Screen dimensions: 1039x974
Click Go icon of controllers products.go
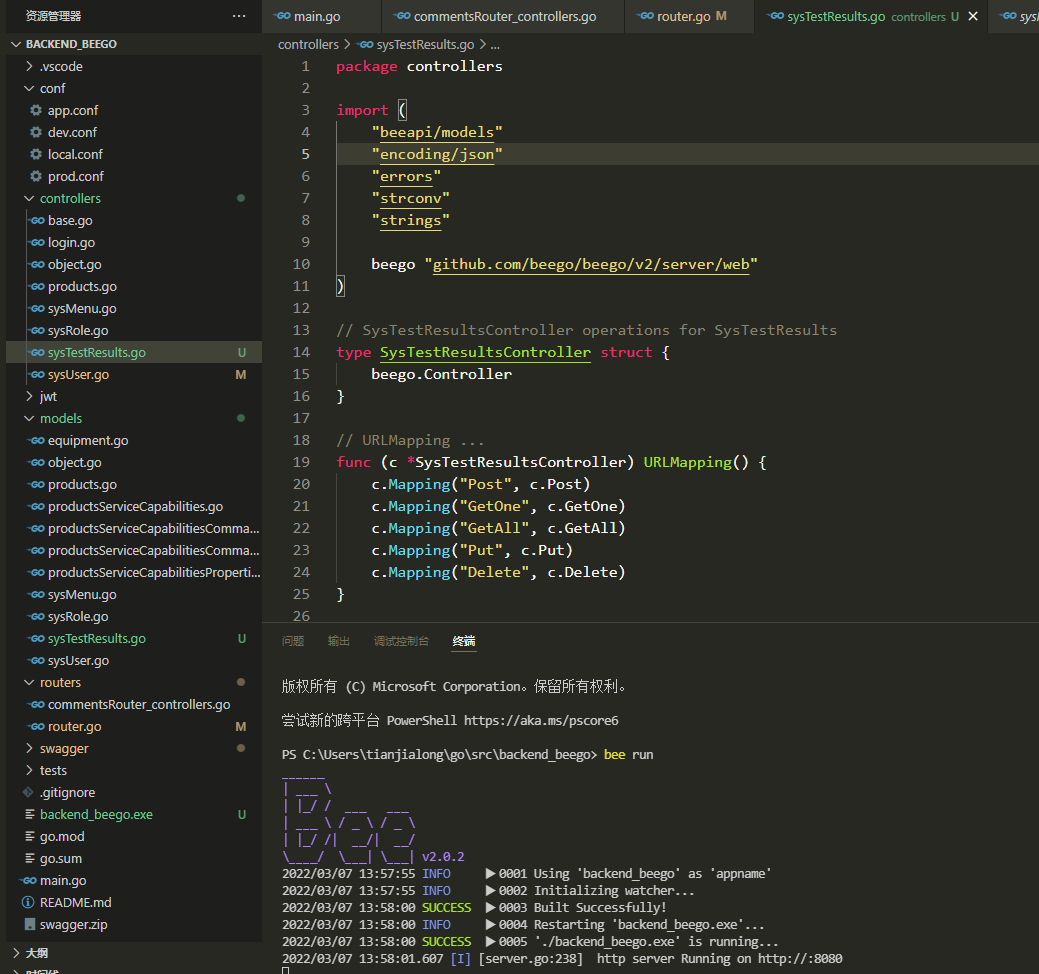pyautogui.click(x=37, y=286)
